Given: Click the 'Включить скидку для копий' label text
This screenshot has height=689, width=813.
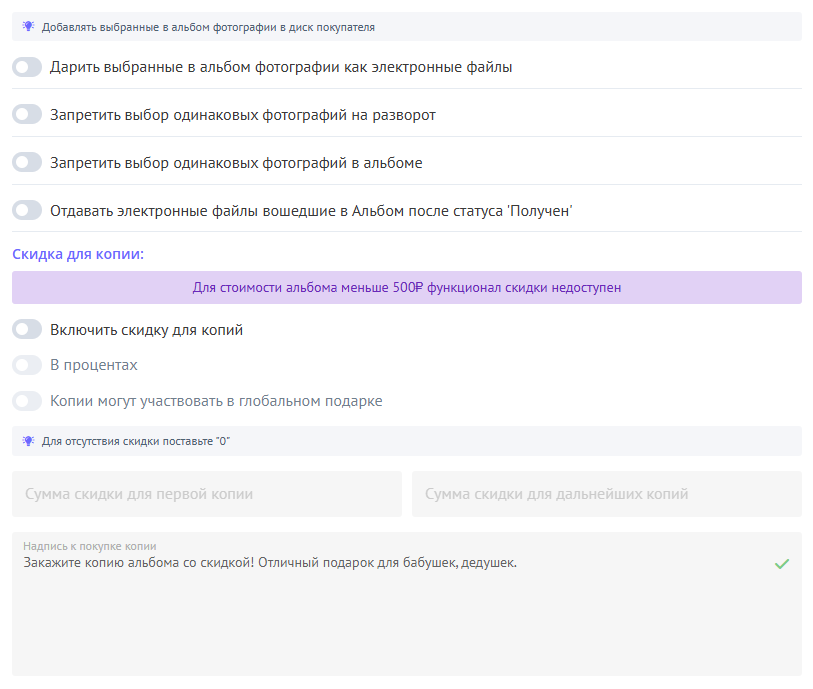Looking at the screenshot, I should [146, 329].
